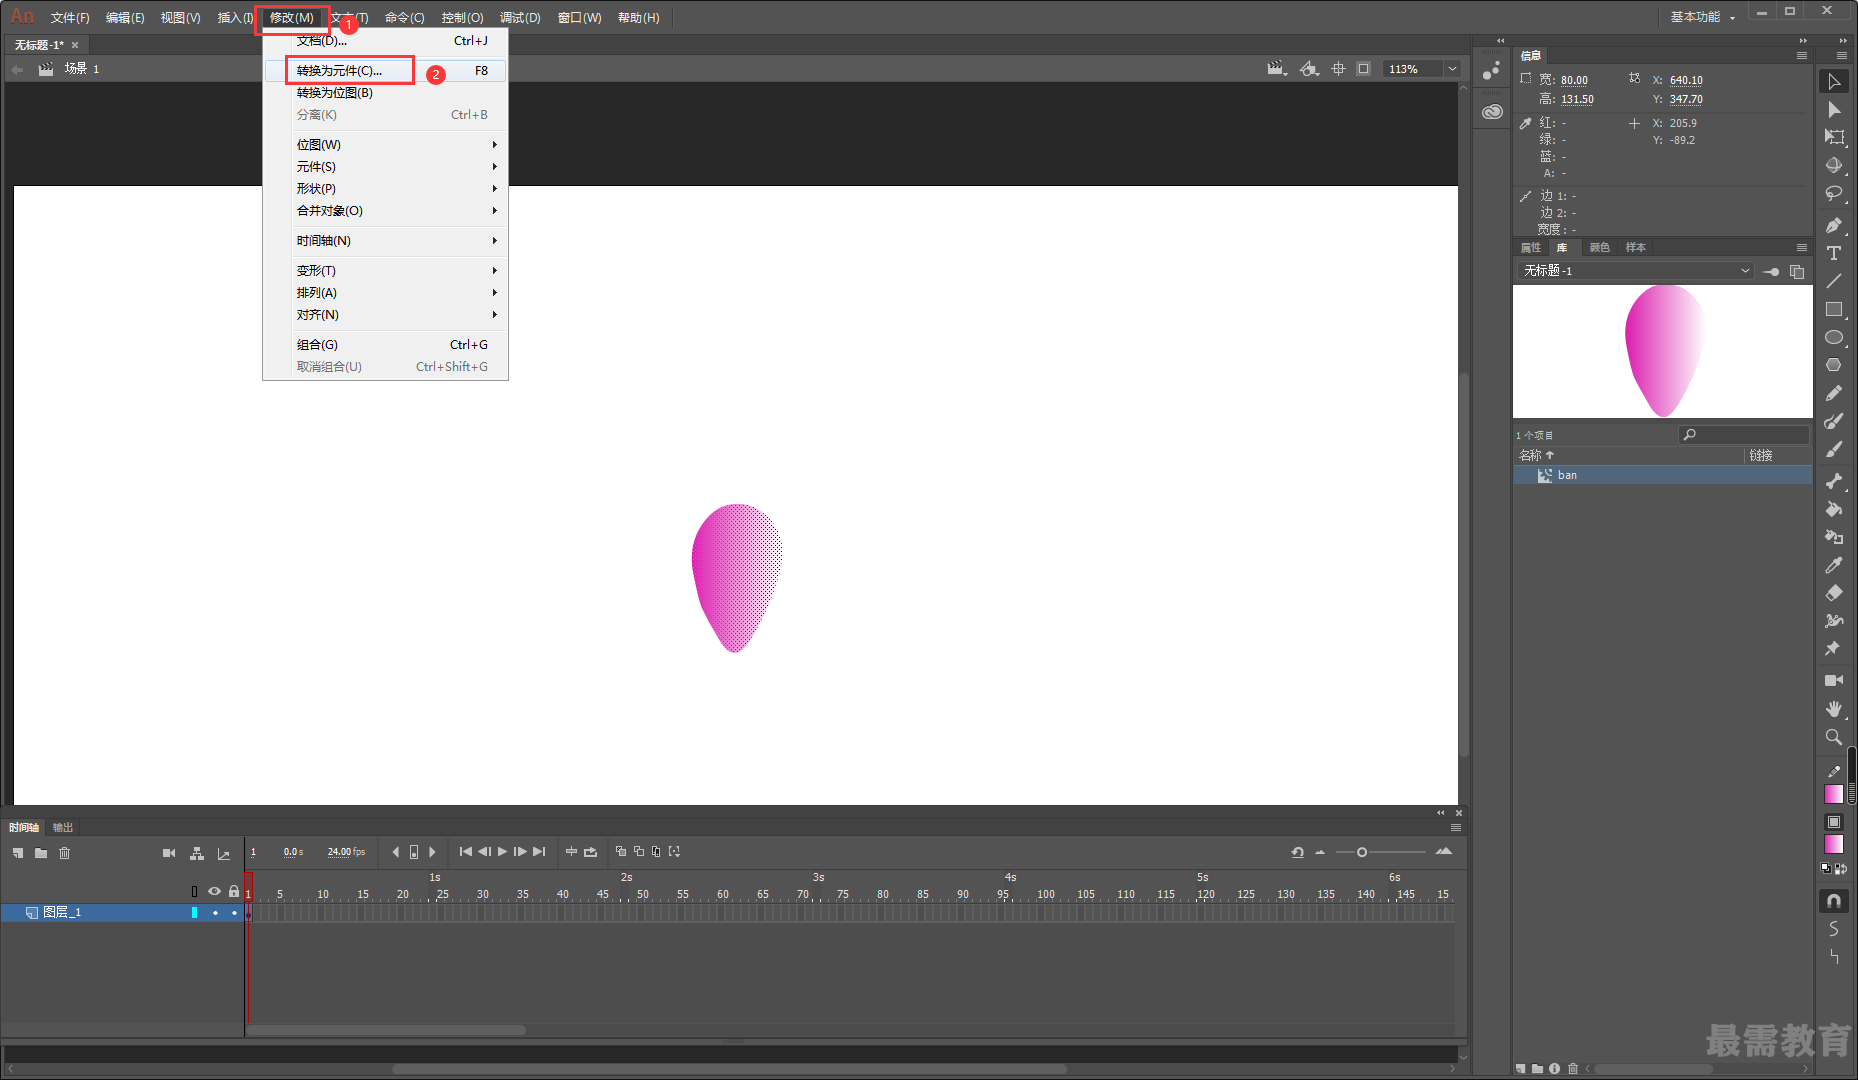
Task: Expand the 变形(T) submenu
Action: [x=385, y=271]
